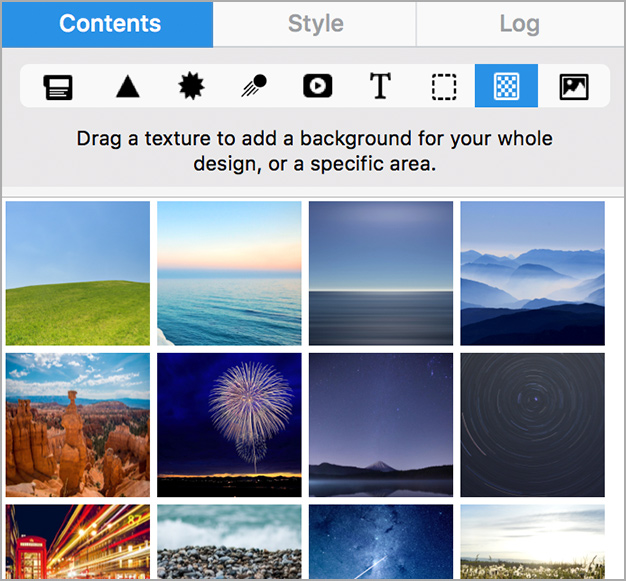Select the video play media icon
Screen dimensions: 626x581
[x=317, y=86]
